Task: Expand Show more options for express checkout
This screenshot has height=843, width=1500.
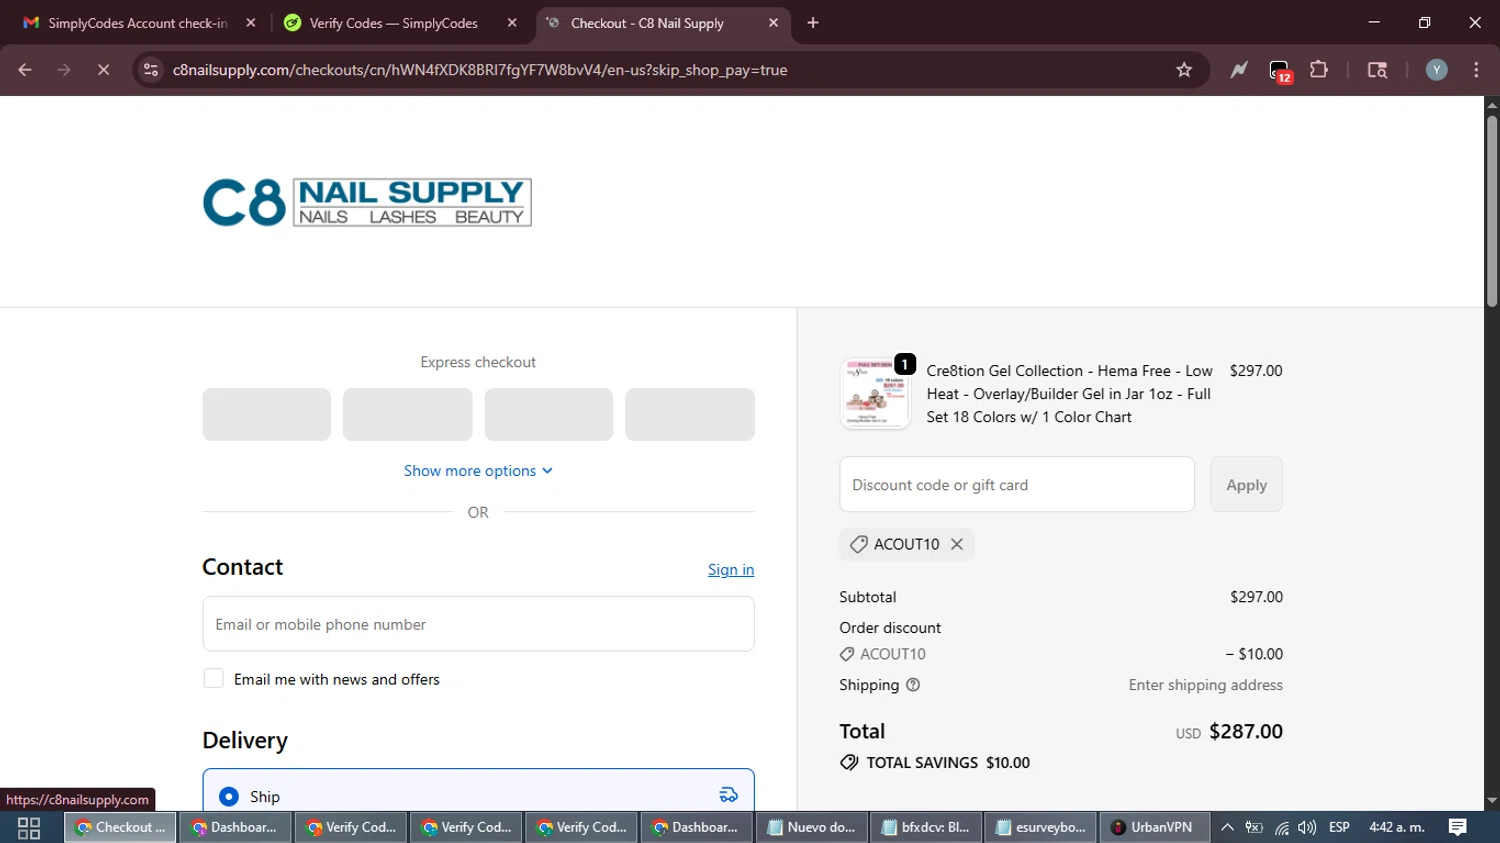Action: pos(478,471)
